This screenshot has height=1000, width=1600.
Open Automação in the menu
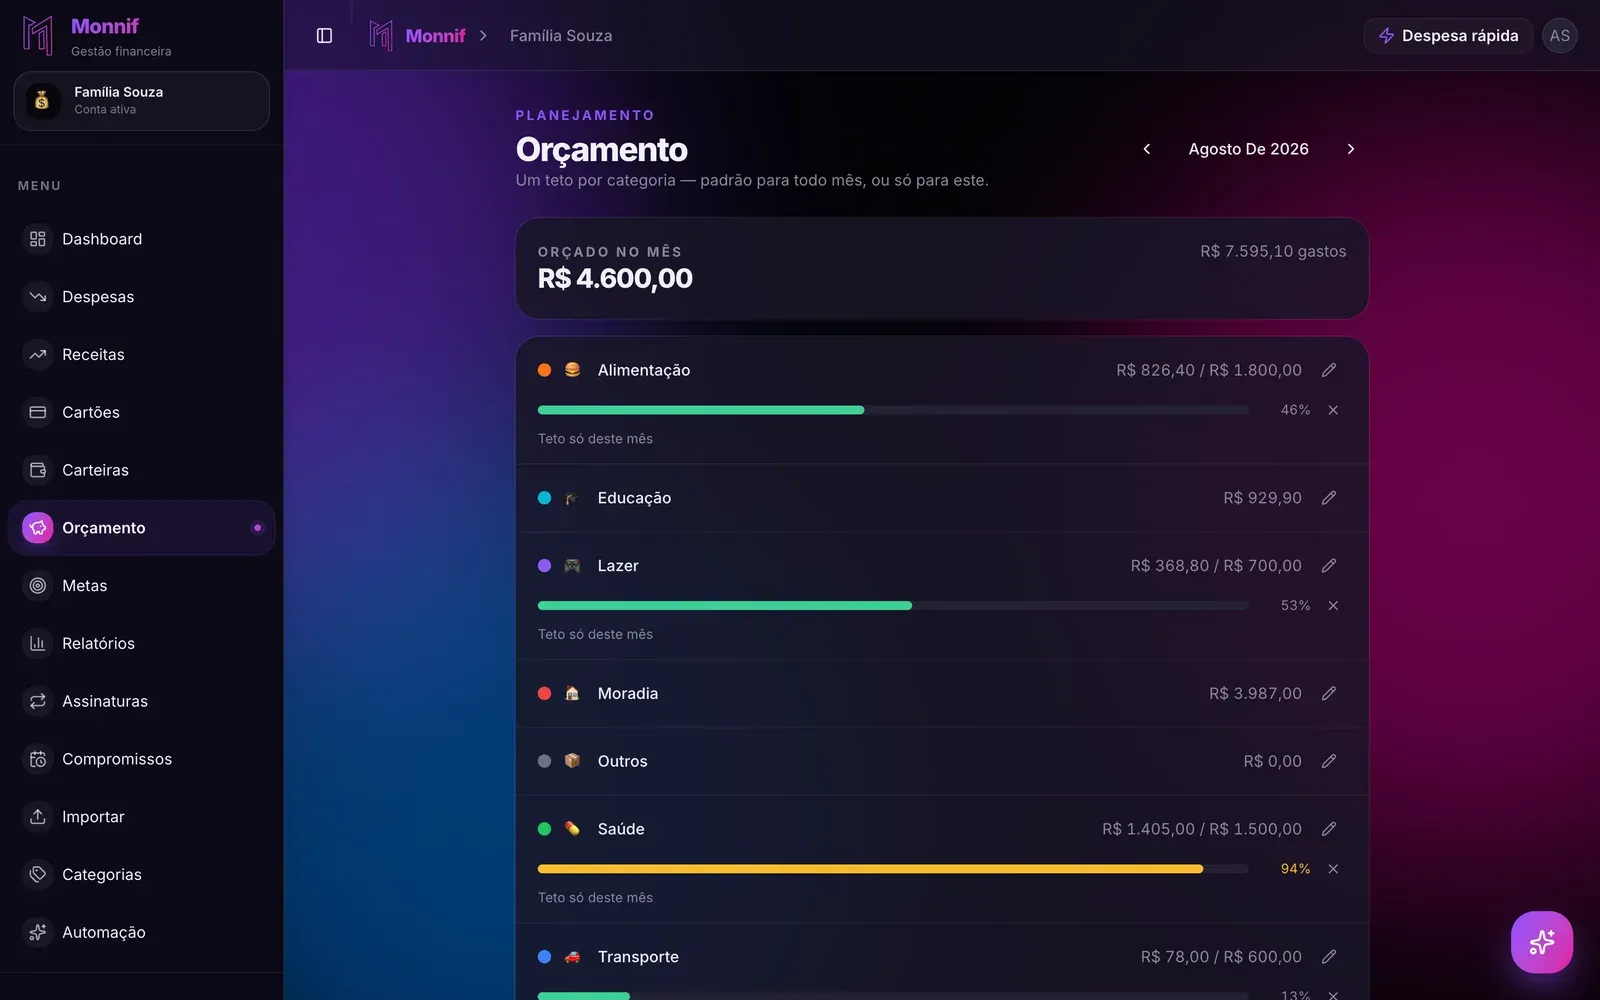tap(141, 932)
